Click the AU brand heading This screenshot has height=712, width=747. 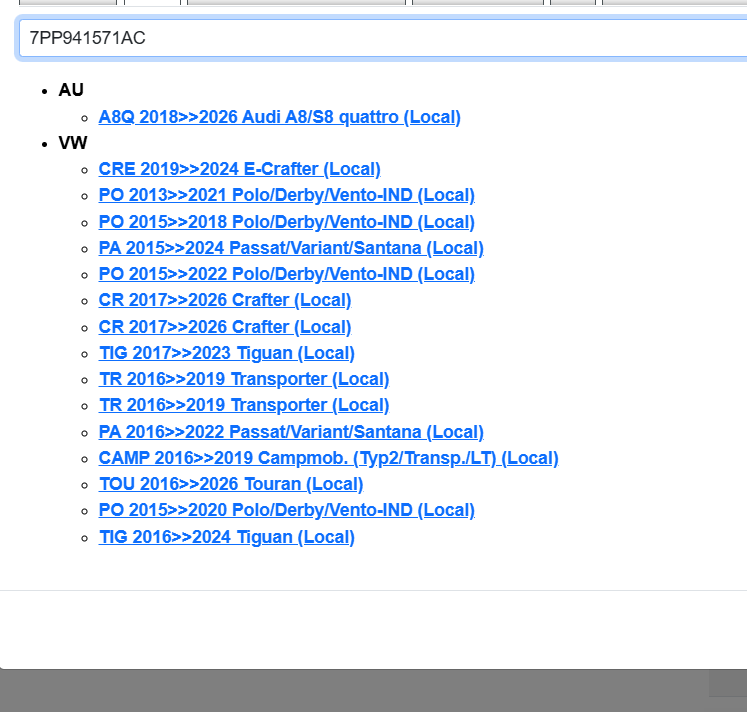pos(71,90)
